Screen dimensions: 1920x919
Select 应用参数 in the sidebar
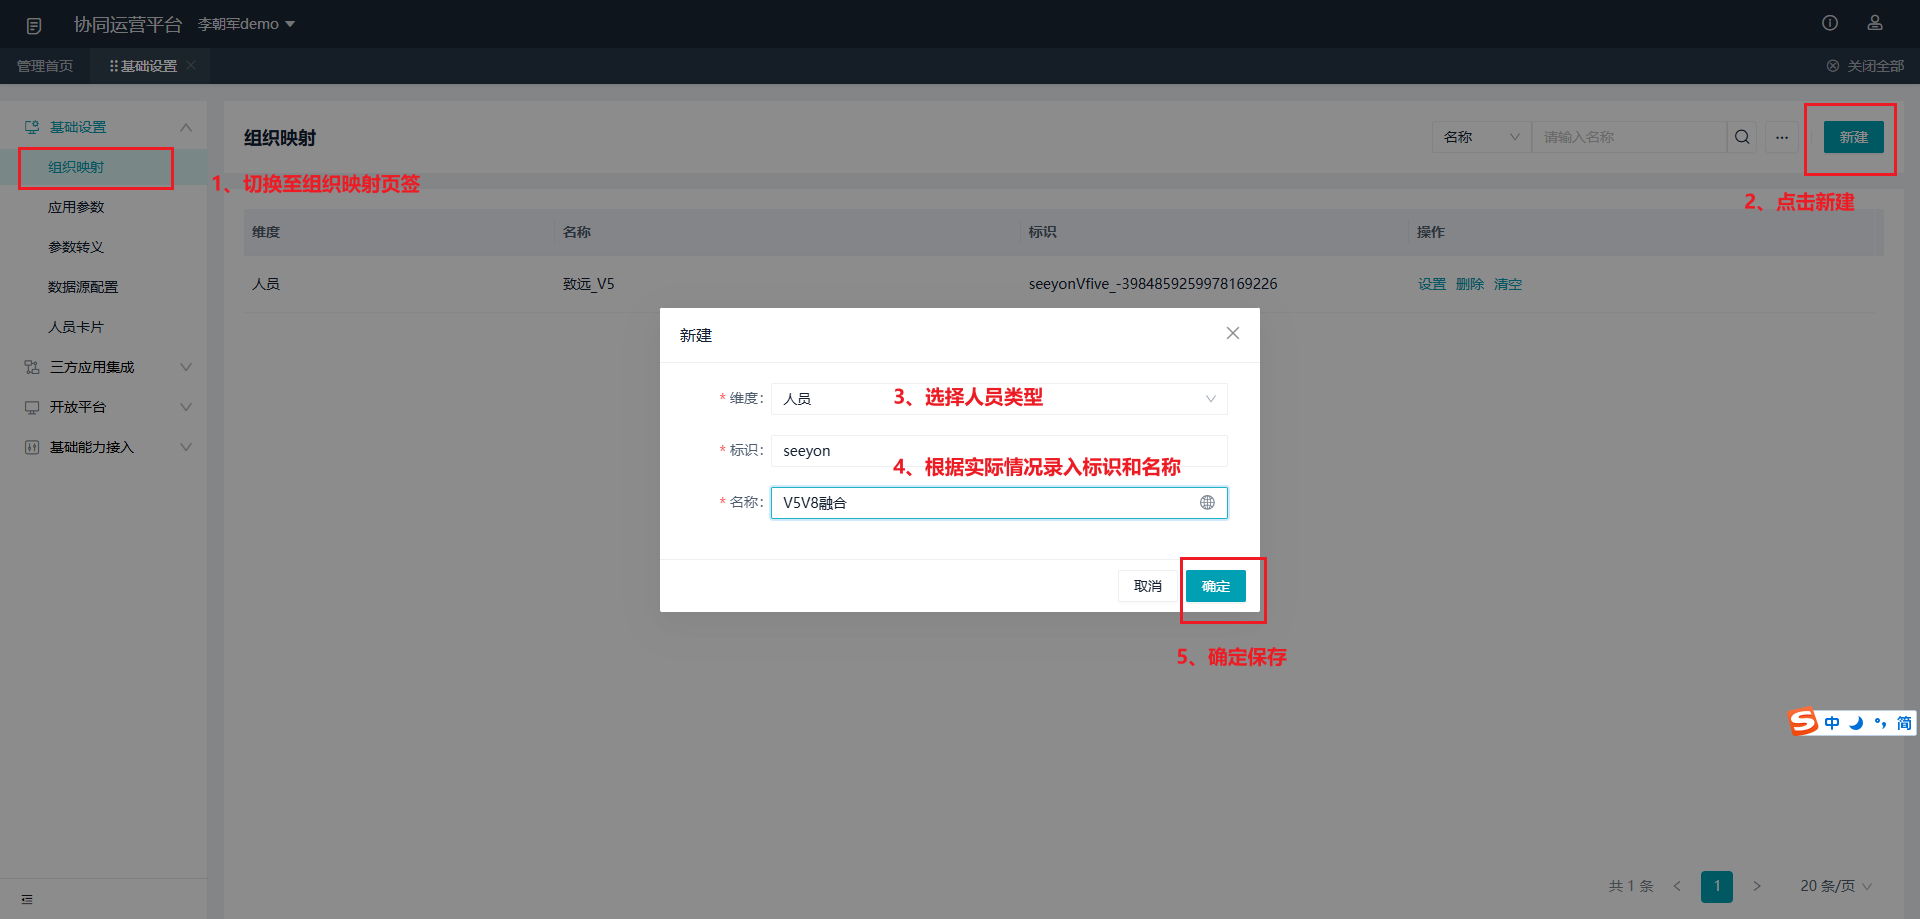pos(76,207)
